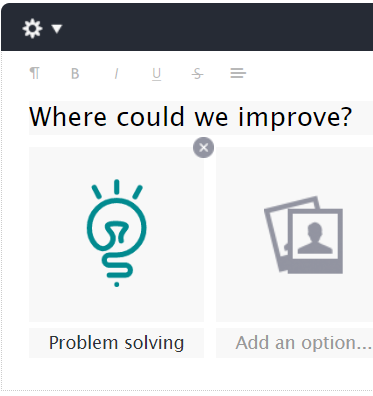The image size is (373, 396).
Task: Place cursor on the word 'Where' in title
Action: [68, 117]
